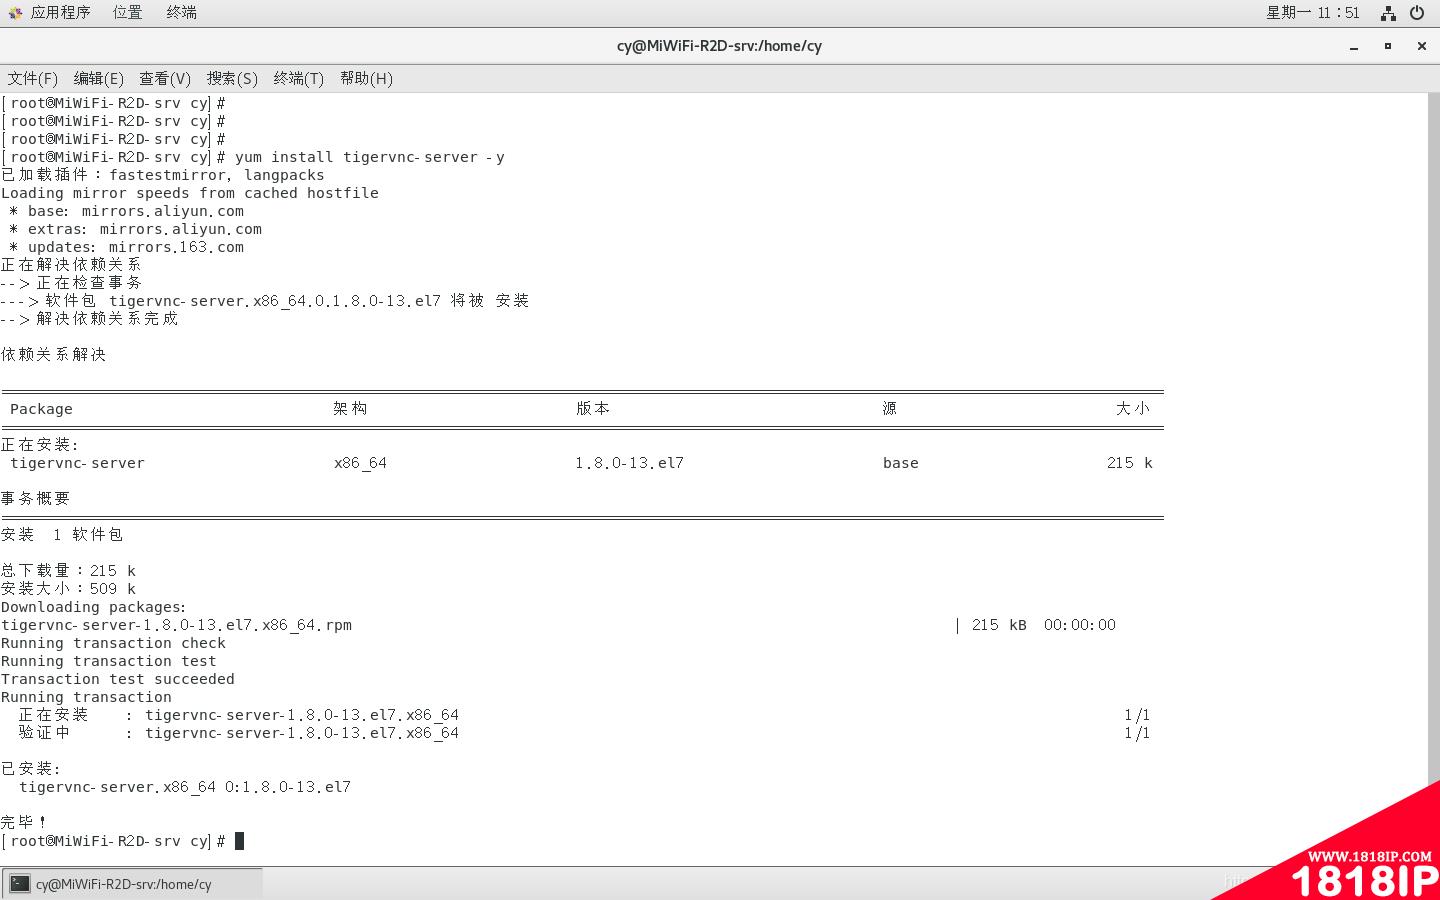This screenshot has height=900, width=1440.
Task: Click the '依赖关系解决' line
Action: pyautogui.click(x=53, y=355)
